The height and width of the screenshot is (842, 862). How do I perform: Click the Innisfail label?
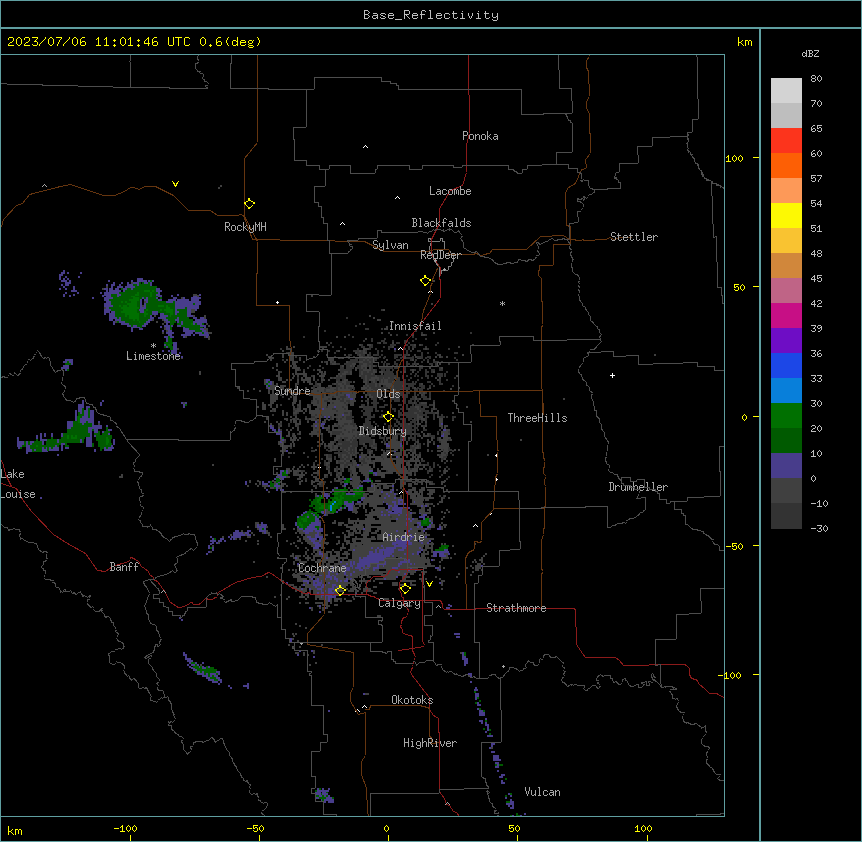(415, 326)
